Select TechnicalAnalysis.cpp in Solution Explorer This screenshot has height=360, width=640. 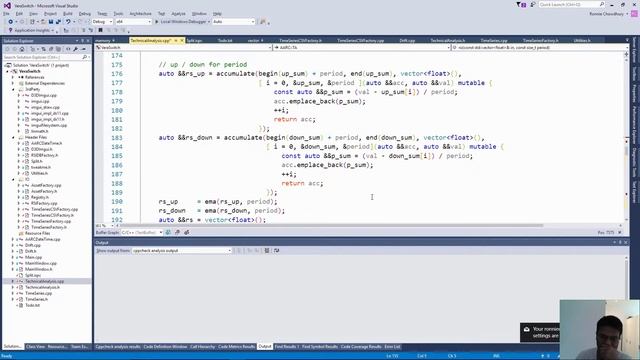click(44, 281)
